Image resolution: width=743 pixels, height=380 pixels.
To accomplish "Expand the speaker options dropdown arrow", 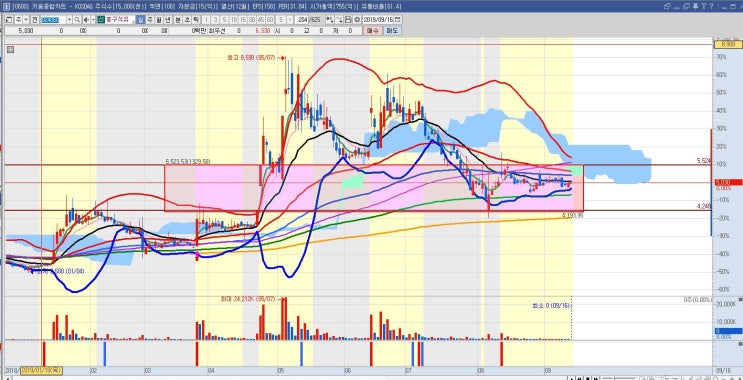I will click(x=93, y=20).
